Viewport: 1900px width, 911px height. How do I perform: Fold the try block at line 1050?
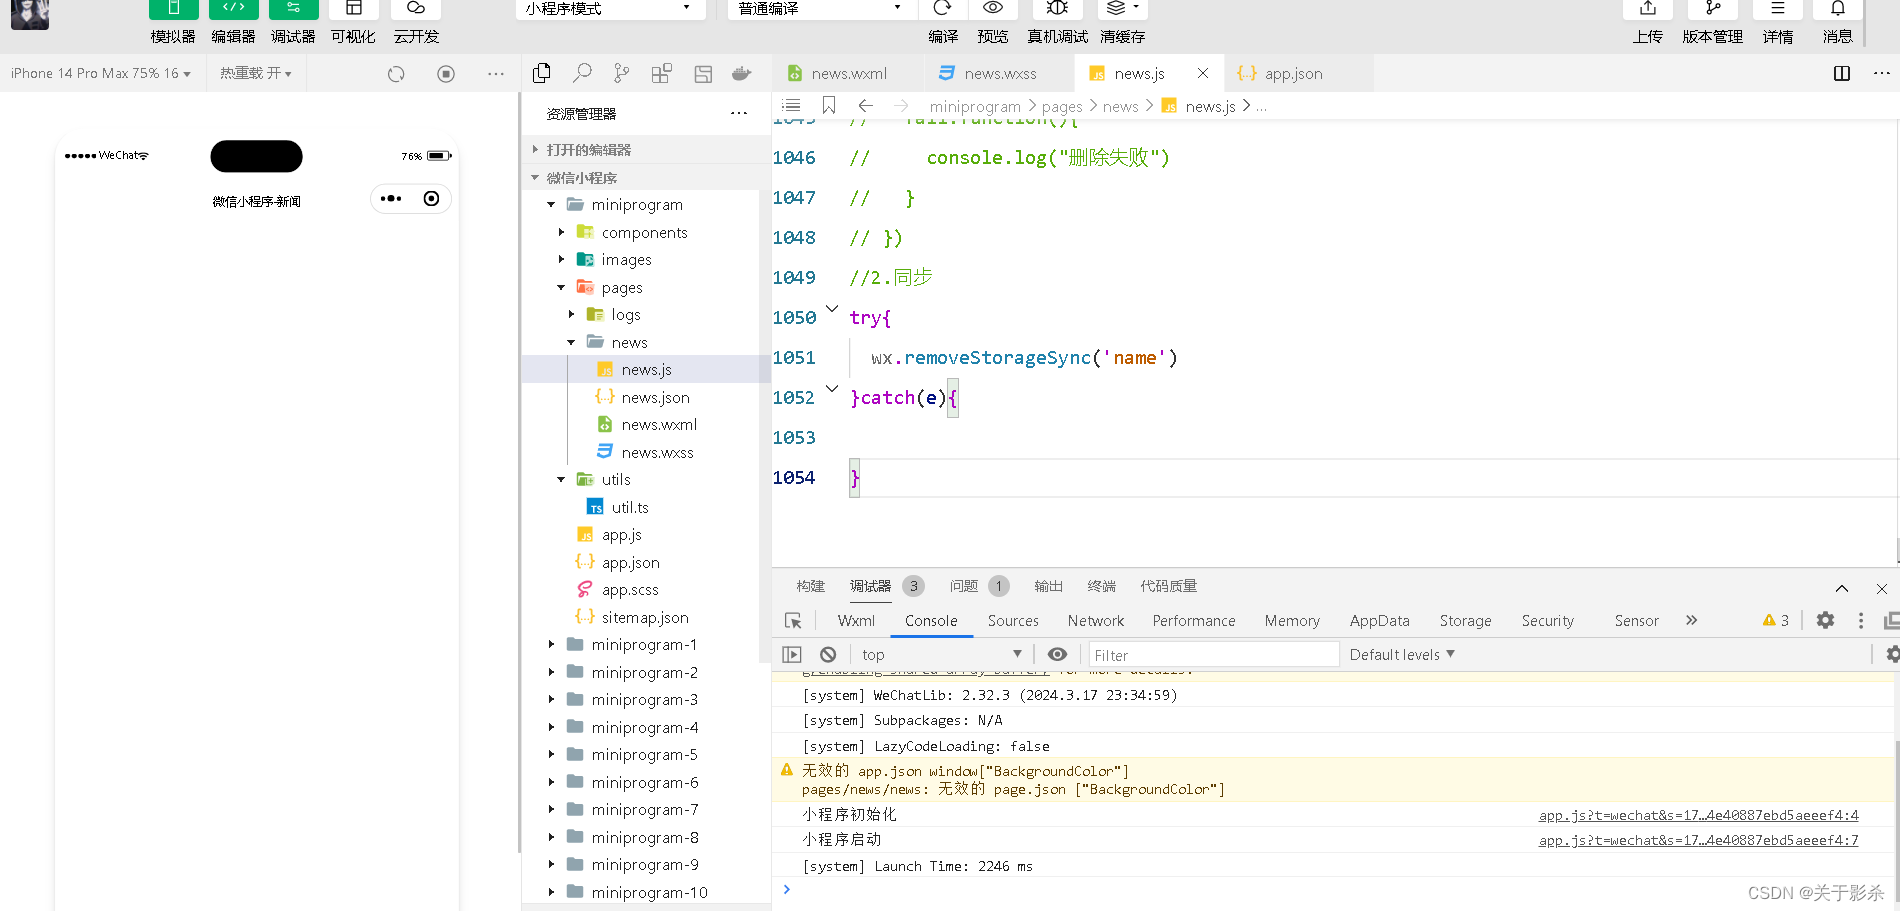832,309
